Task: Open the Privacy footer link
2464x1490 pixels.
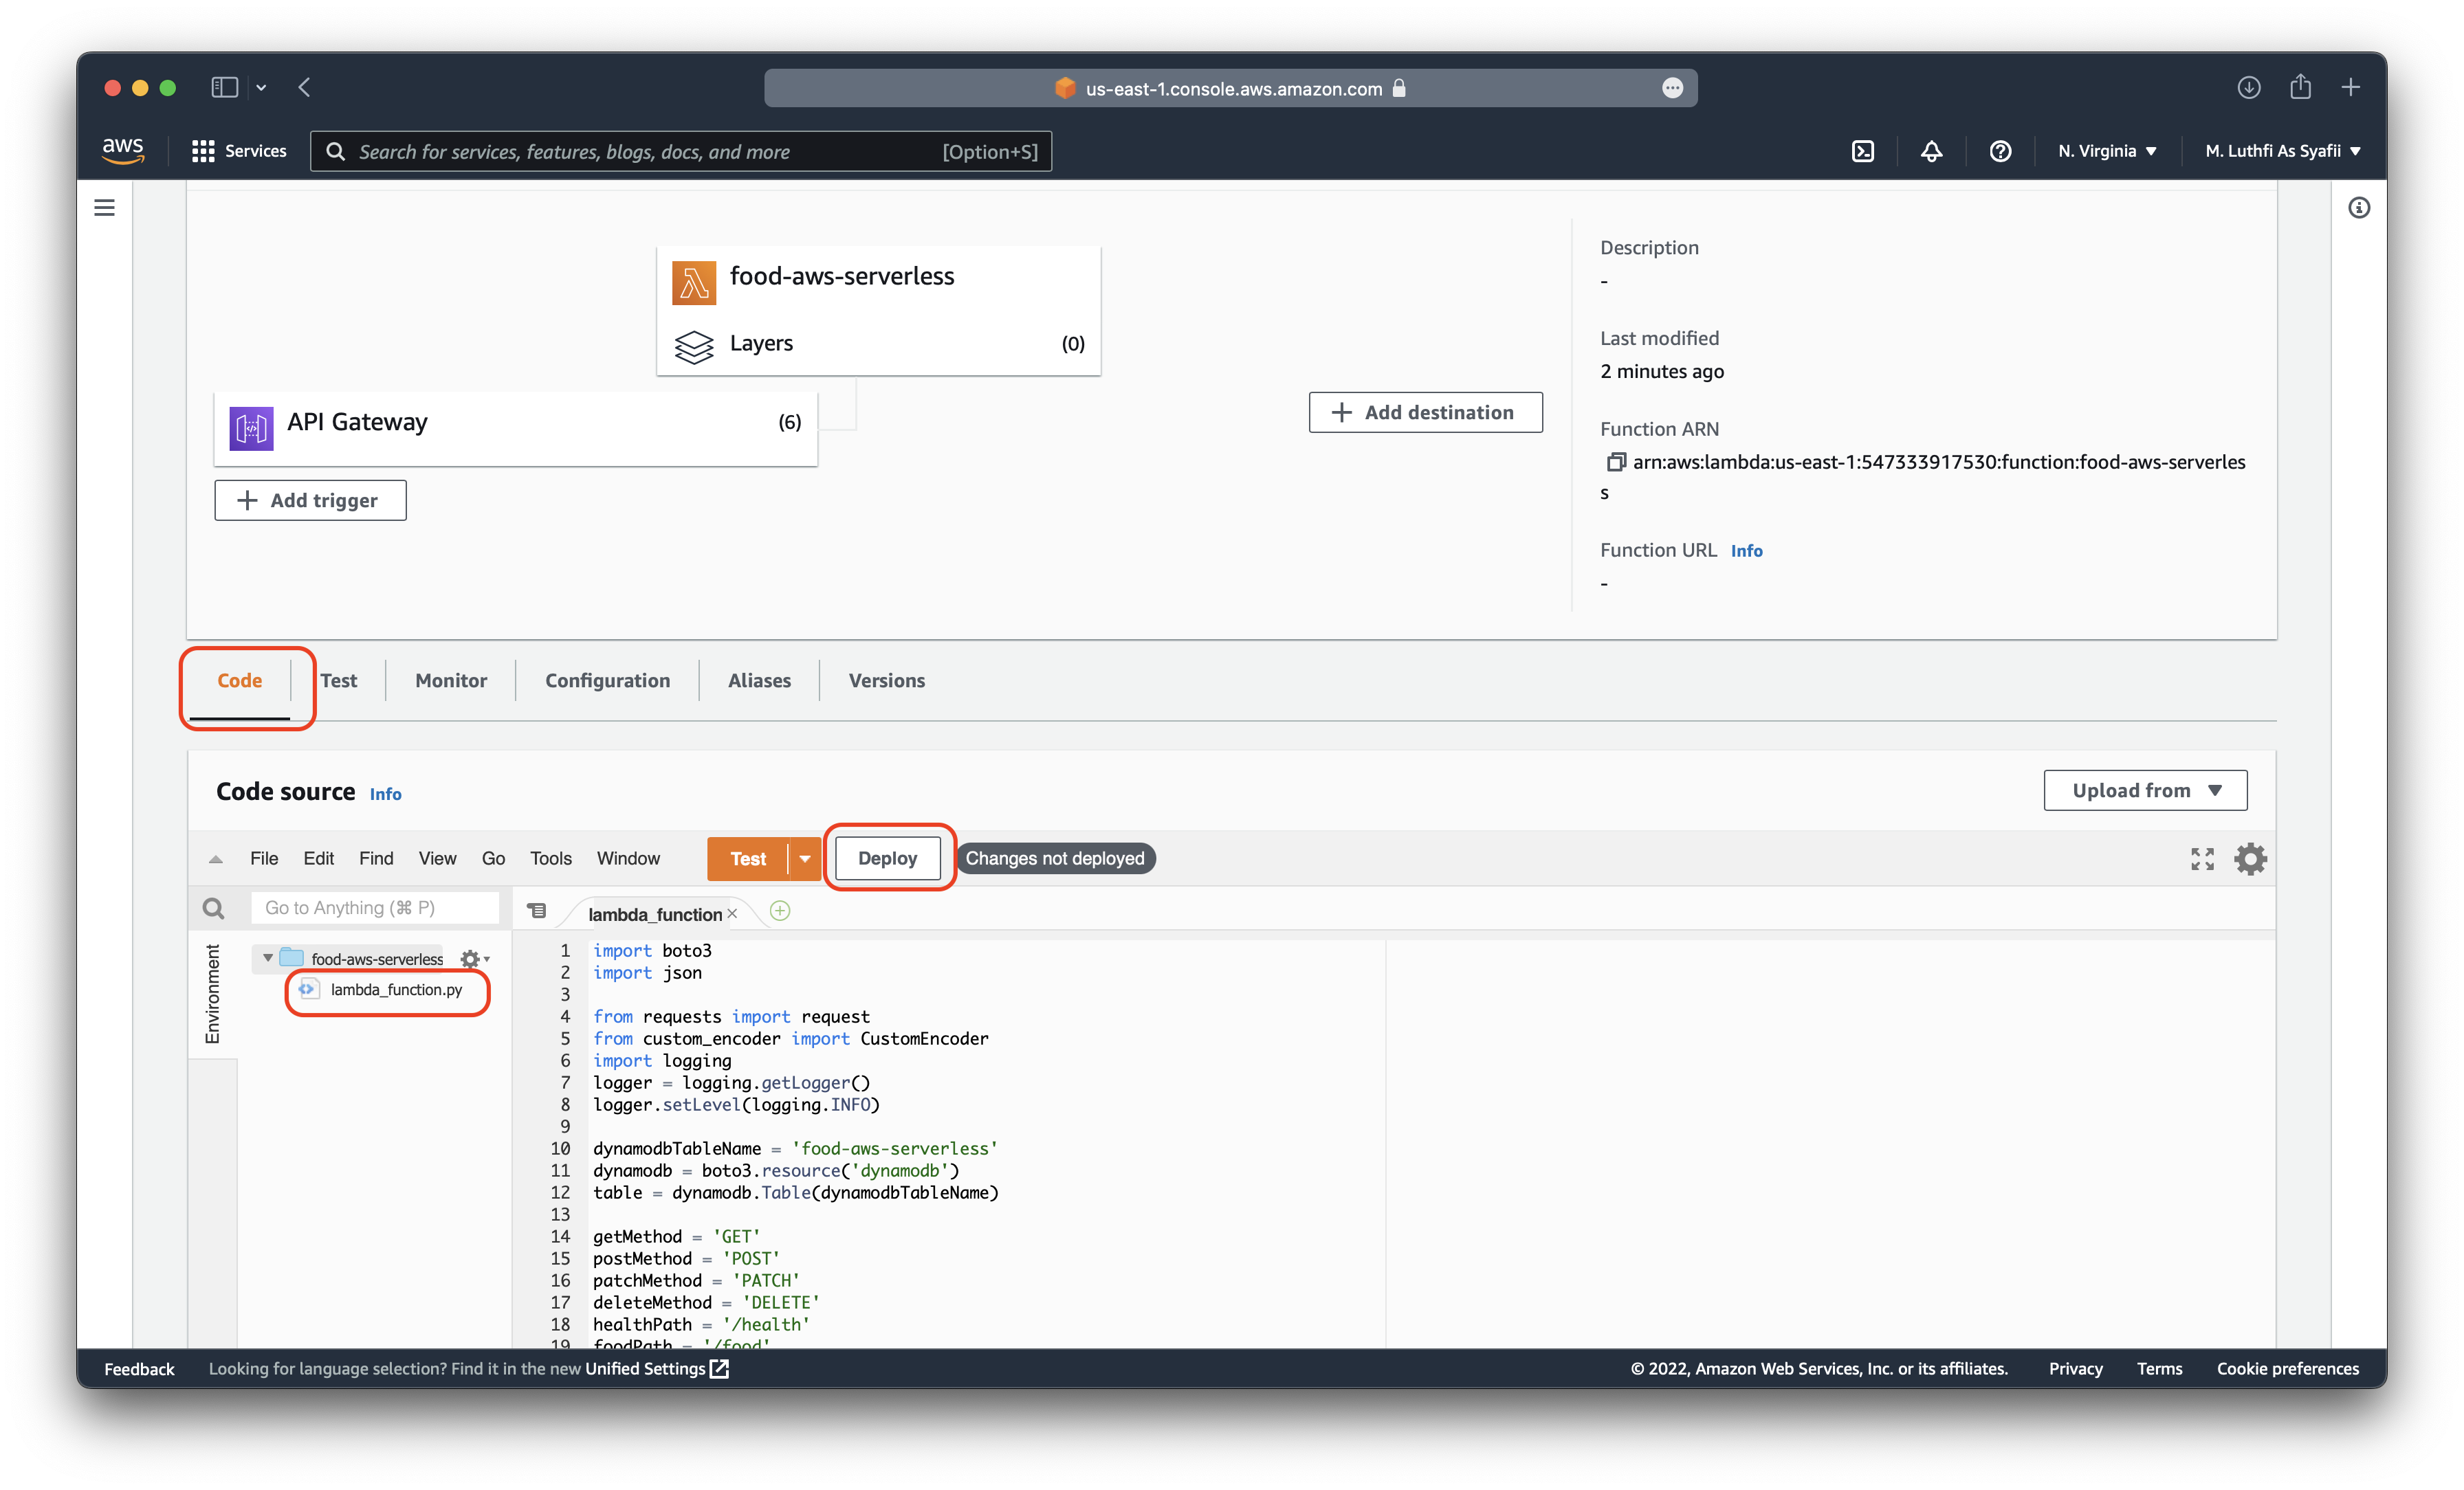Action: (2075, 1368)
